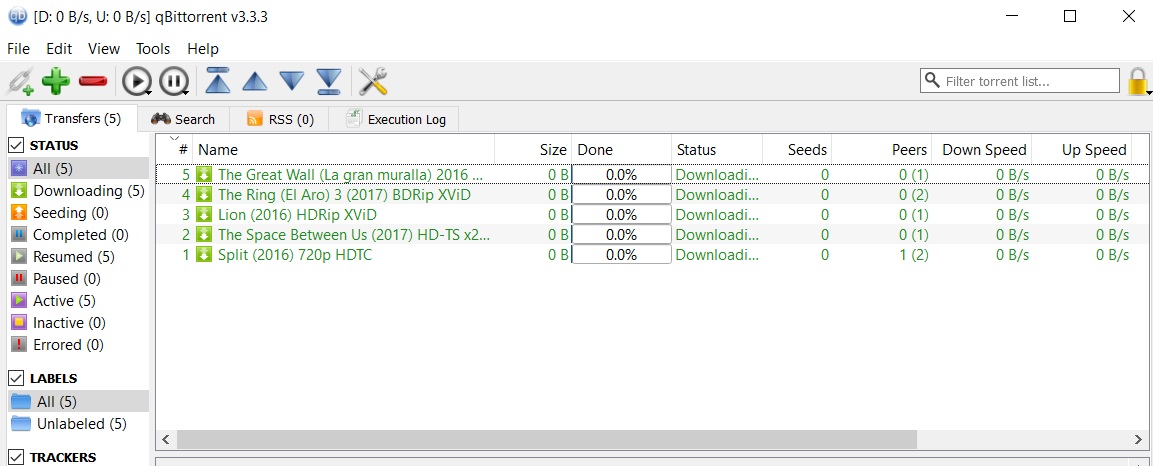1153x466 pixels.
Task: Move torrent to top of queue
Action: 218,81
